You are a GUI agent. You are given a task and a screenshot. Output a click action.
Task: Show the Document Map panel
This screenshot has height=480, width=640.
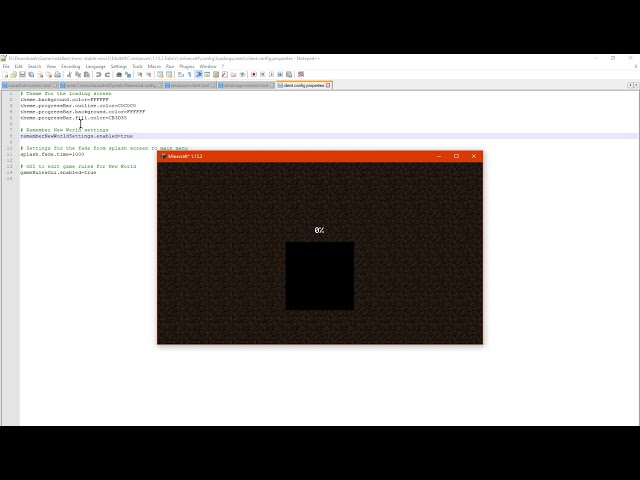(x=216, y=75)
